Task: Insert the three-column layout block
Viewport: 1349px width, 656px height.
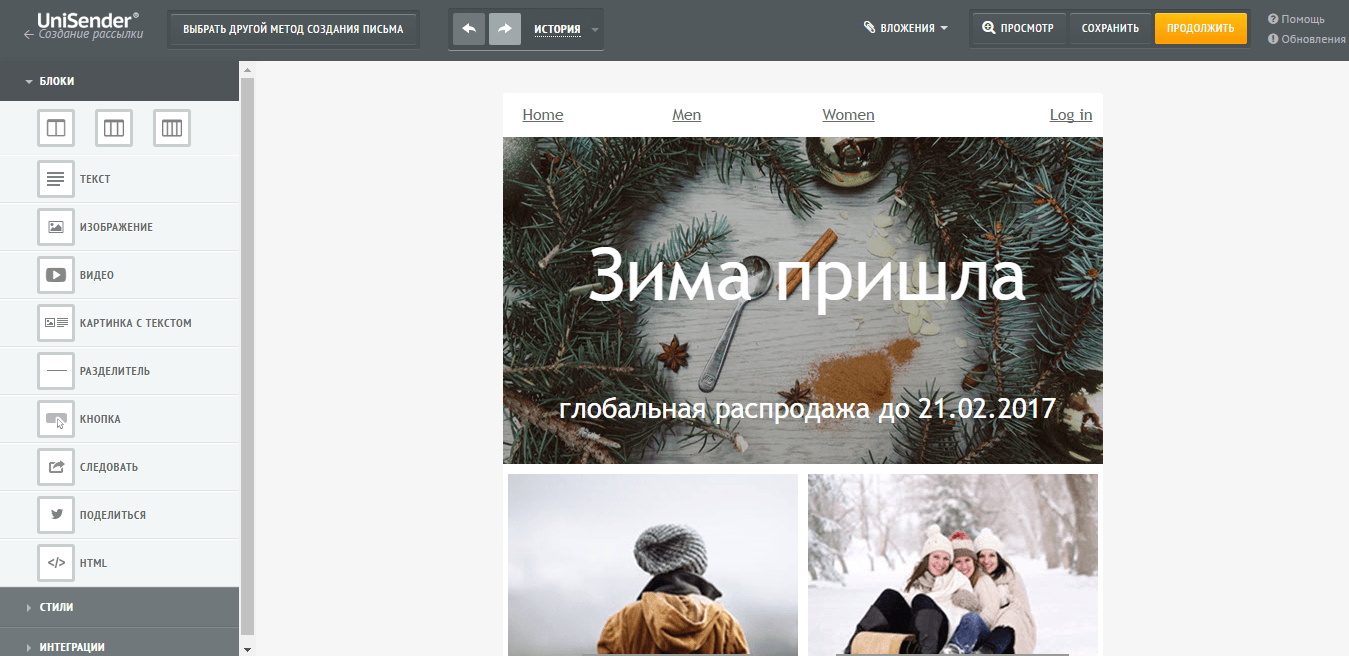Action: [x=114, y=128]
